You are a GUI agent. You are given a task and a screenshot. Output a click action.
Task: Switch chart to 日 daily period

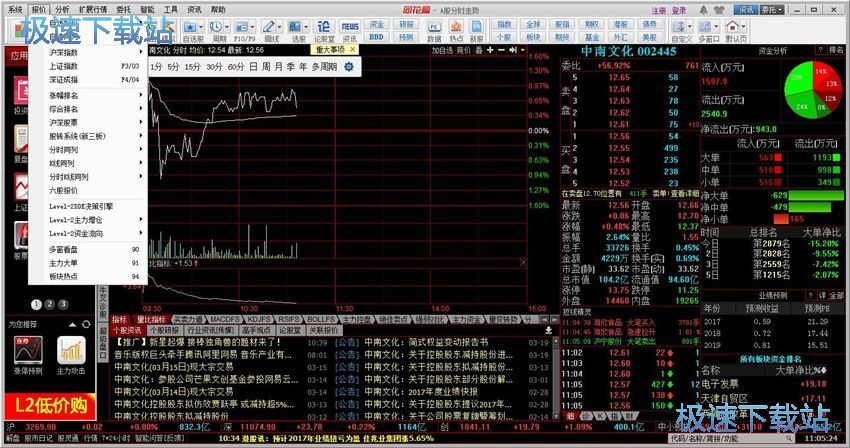(x=254, y=67)
